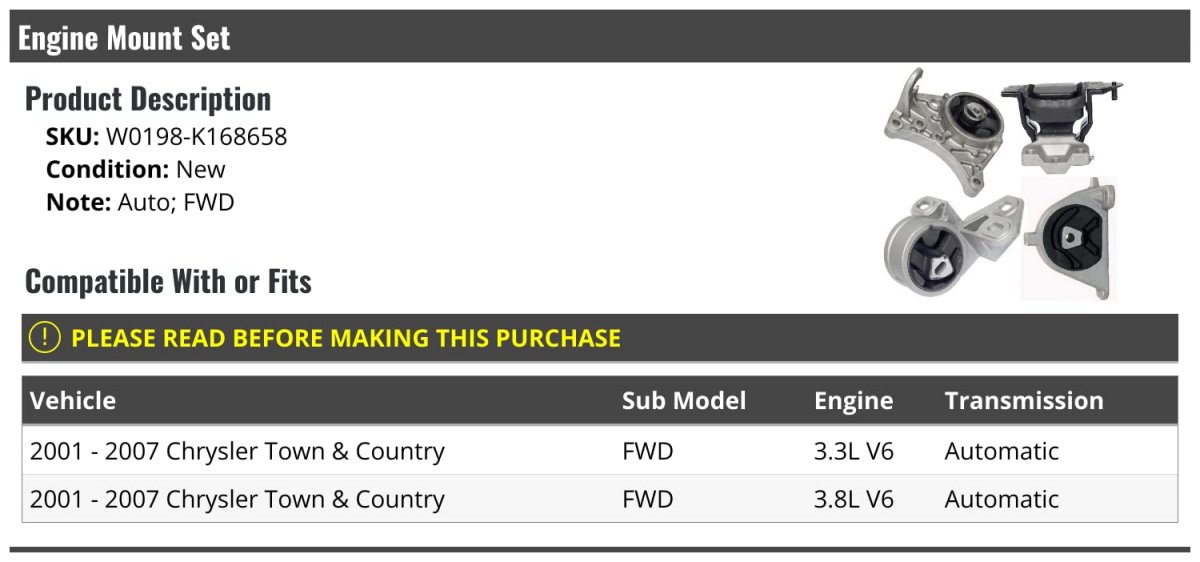
Task: Click the Engine column header
Action: 853,401
